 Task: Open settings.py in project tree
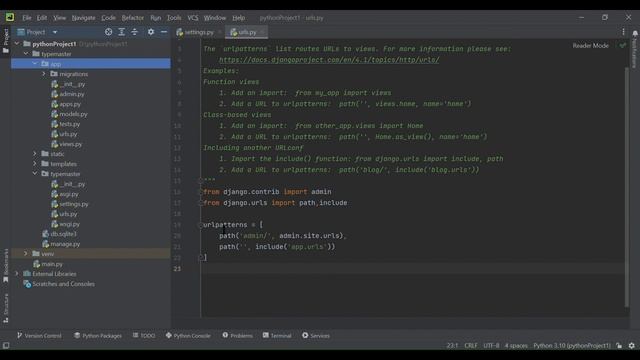pos(74,204)
